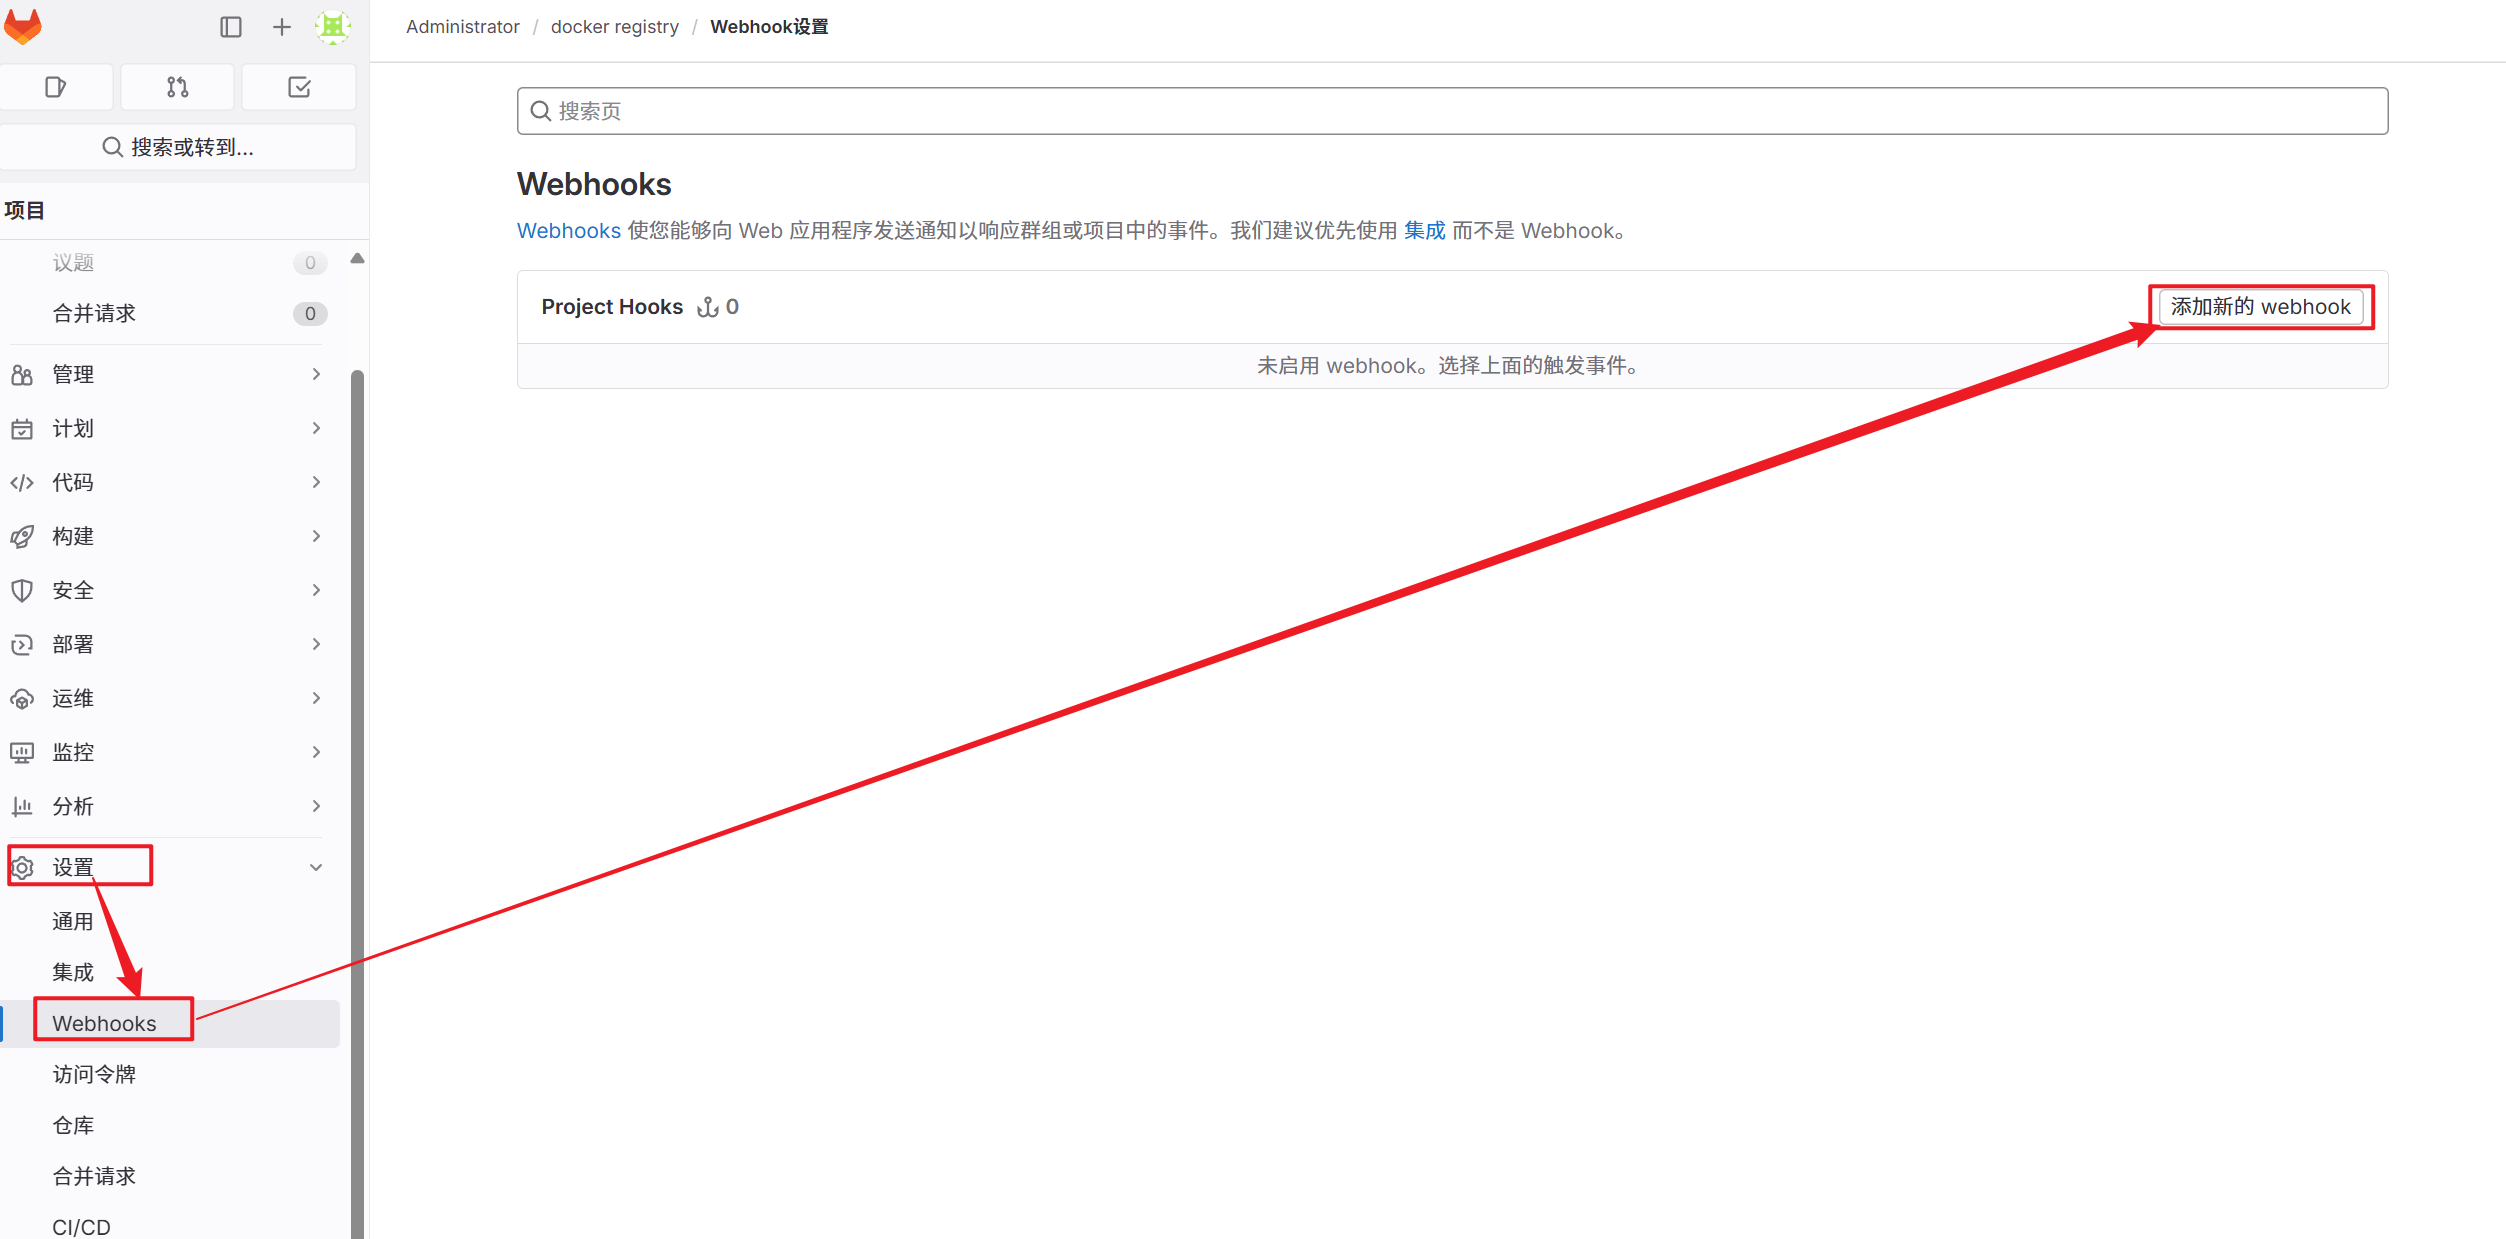Click the Settings gear icon
Image resolution: width=2506 pixels, height=1239 pixels.
(x=23, y=867)
